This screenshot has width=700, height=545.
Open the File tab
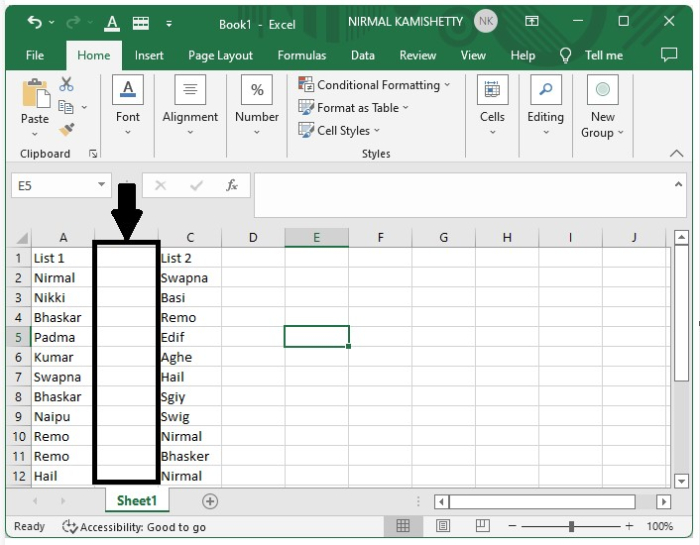[x=35, y=55]
